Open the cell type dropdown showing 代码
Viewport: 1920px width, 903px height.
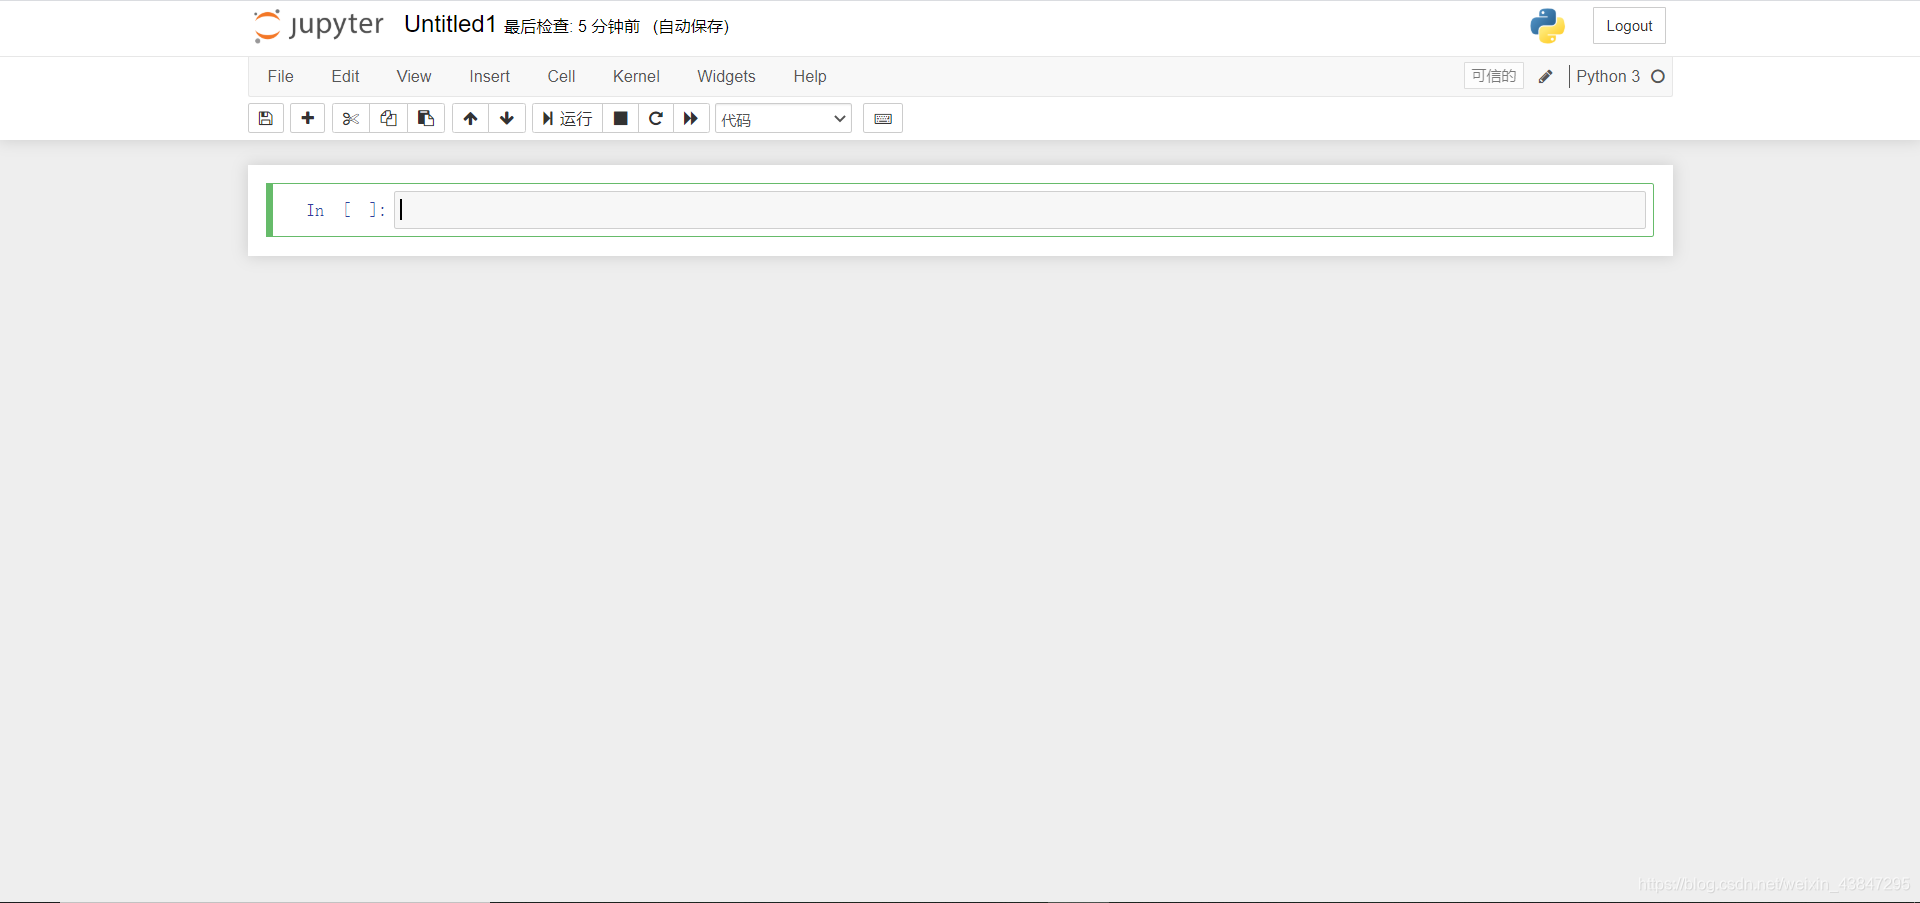(x=783, y=119)
